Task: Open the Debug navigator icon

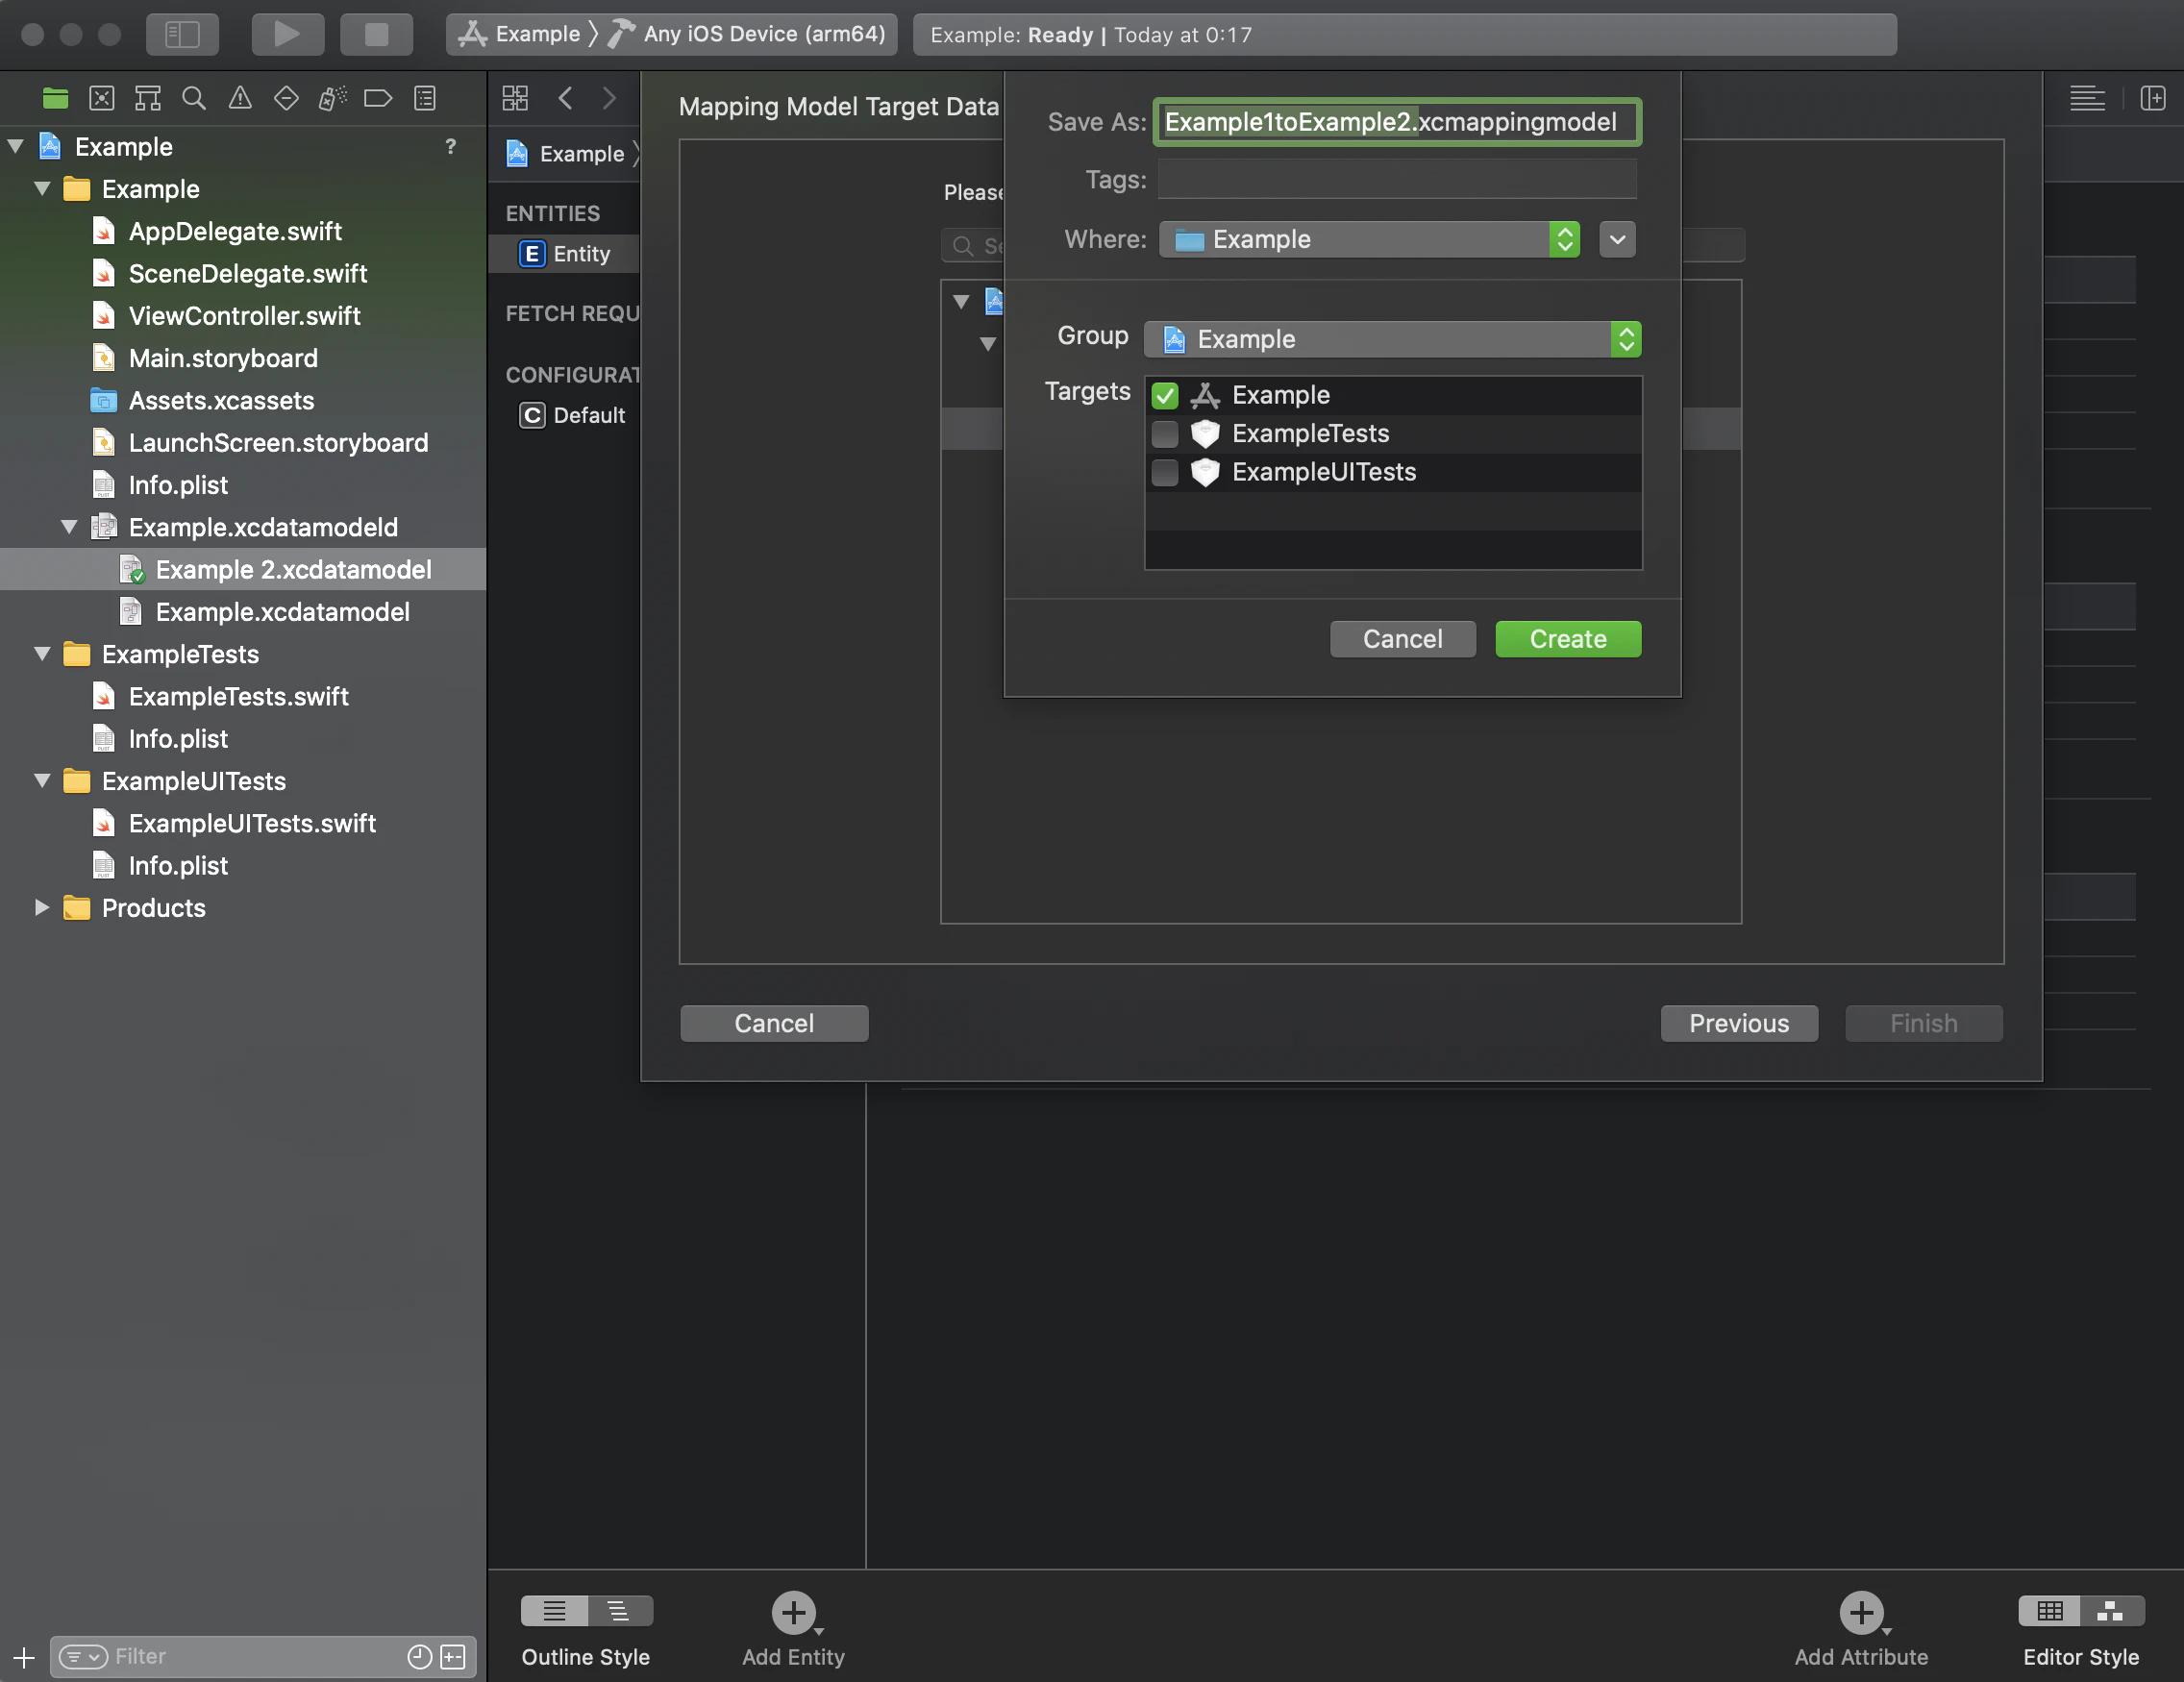Action: 332,98
